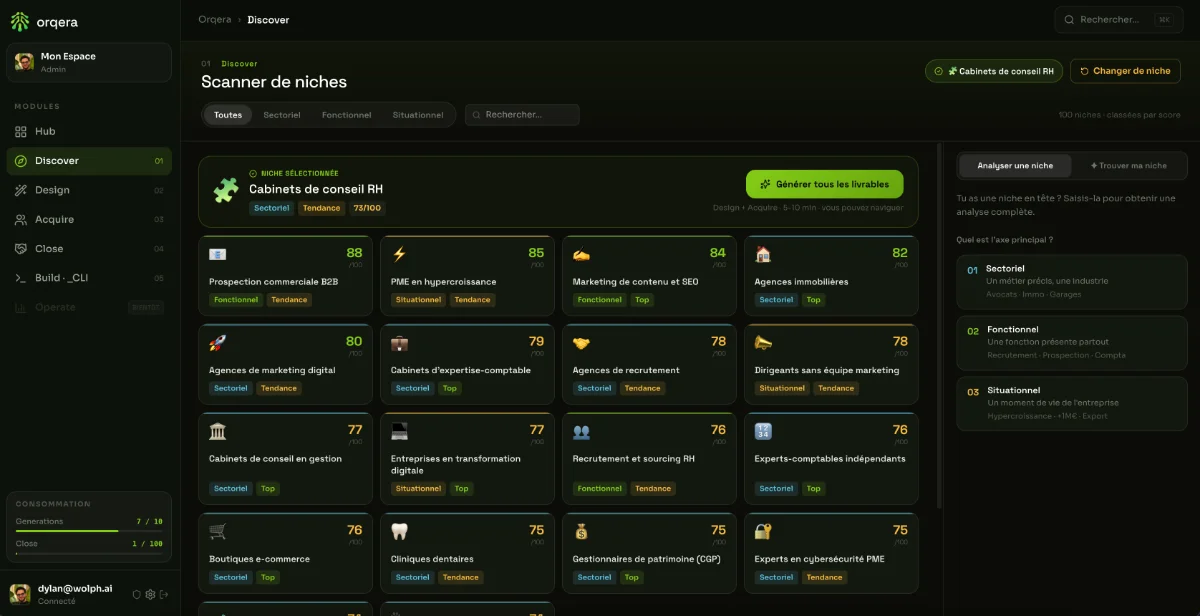Click the bank icon on Cabinets de conseil en gestion
The height and width of the screenshot is (616, 1200).
217,431
